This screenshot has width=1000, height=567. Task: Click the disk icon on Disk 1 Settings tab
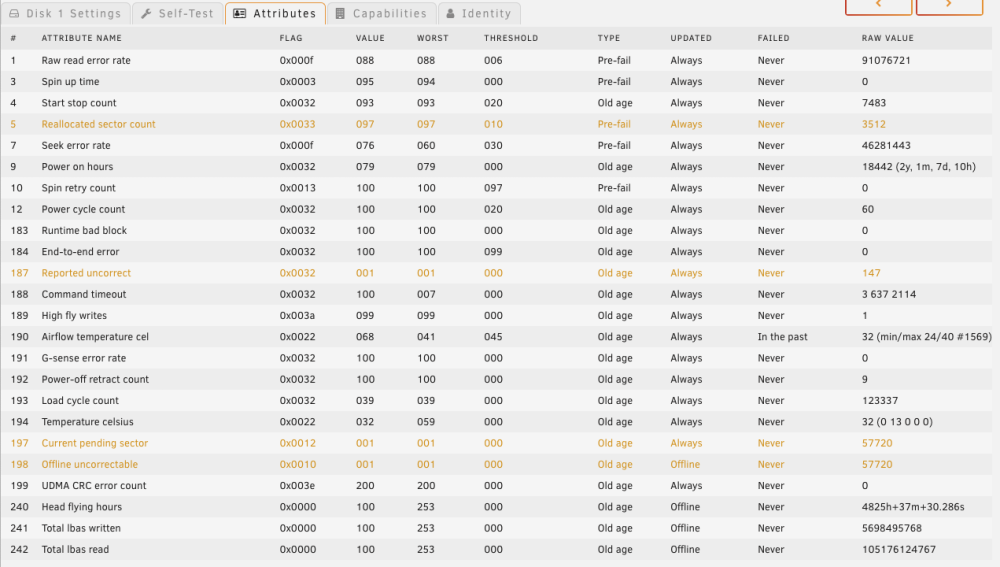click(x=14, y=13)
